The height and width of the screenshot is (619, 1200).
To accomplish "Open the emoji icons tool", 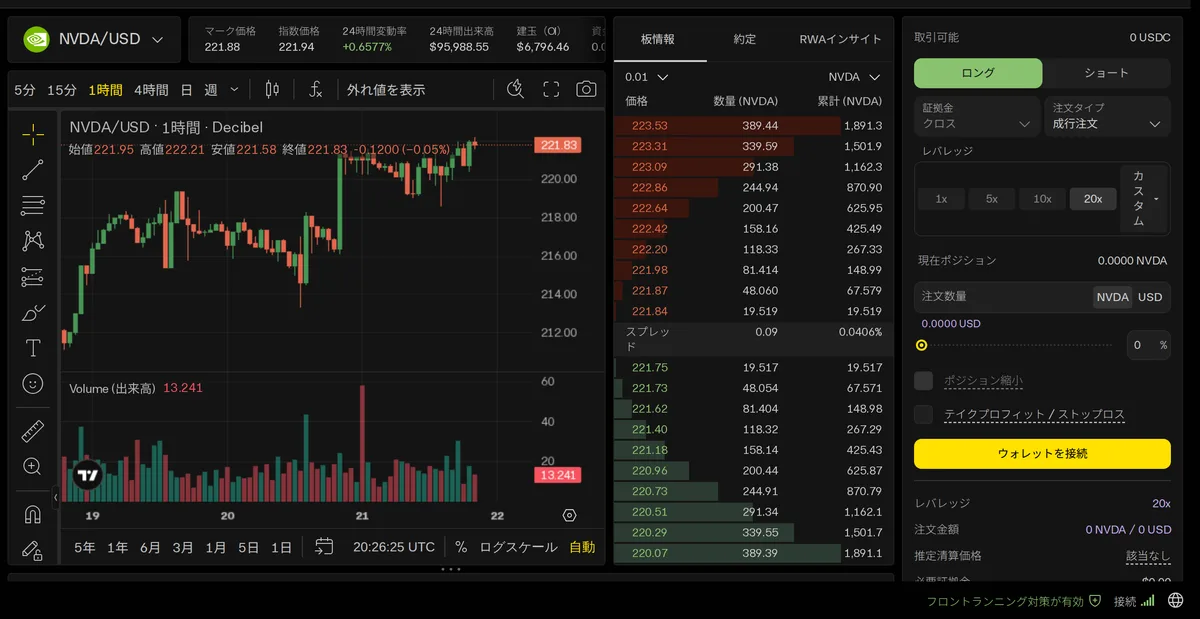I will (33, 384).
